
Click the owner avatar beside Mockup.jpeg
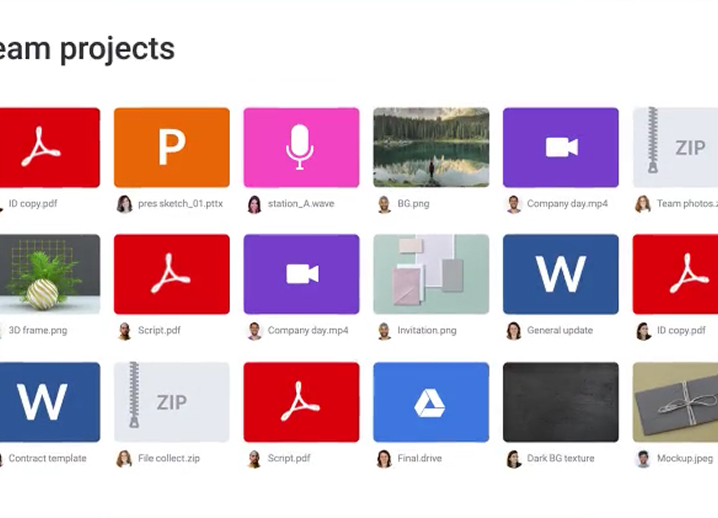[643, 459]
